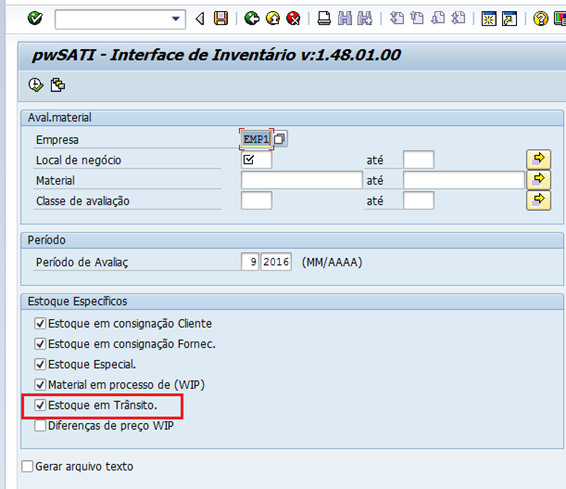This screenshot has width=566, height=489.
Task: Open multiple selection for Material
Action: 538,180
